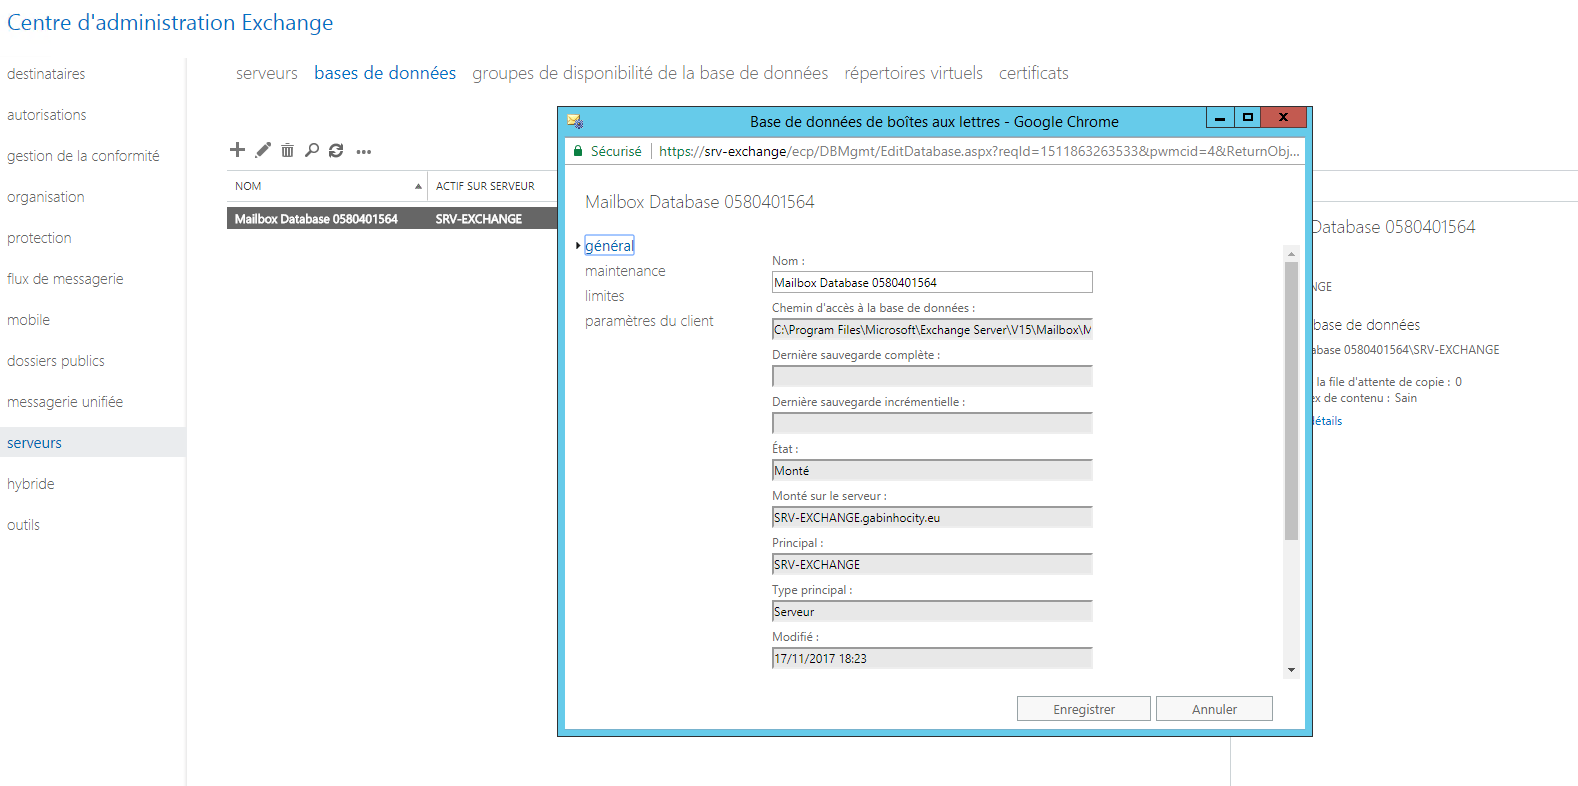
Task: Click the Annuler button
Action: click(x=1214, y=709)
